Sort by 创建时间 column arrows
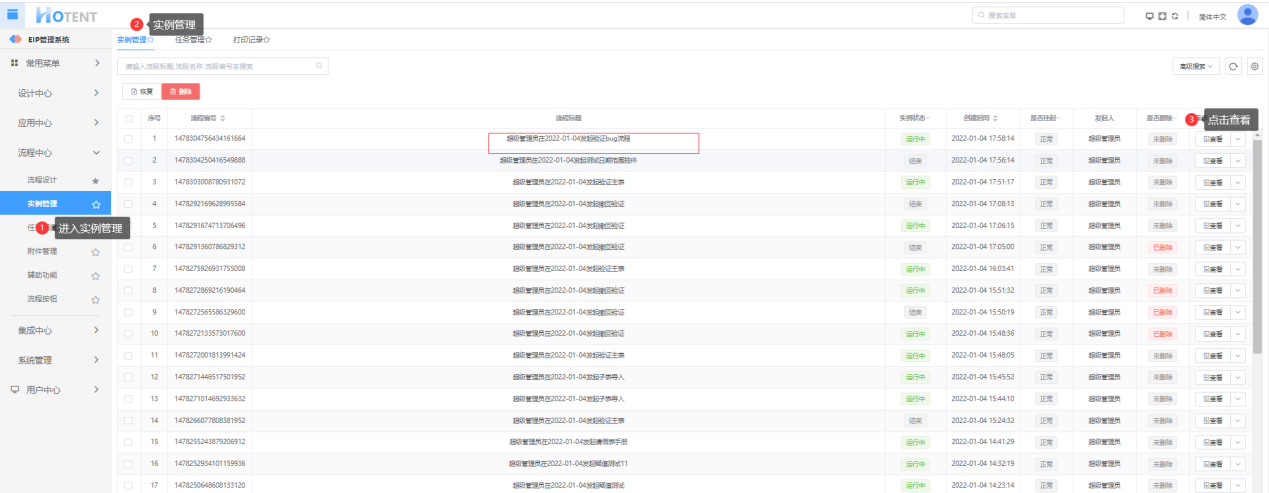Screen dimensions: 1269x493 tap(993, 118)
